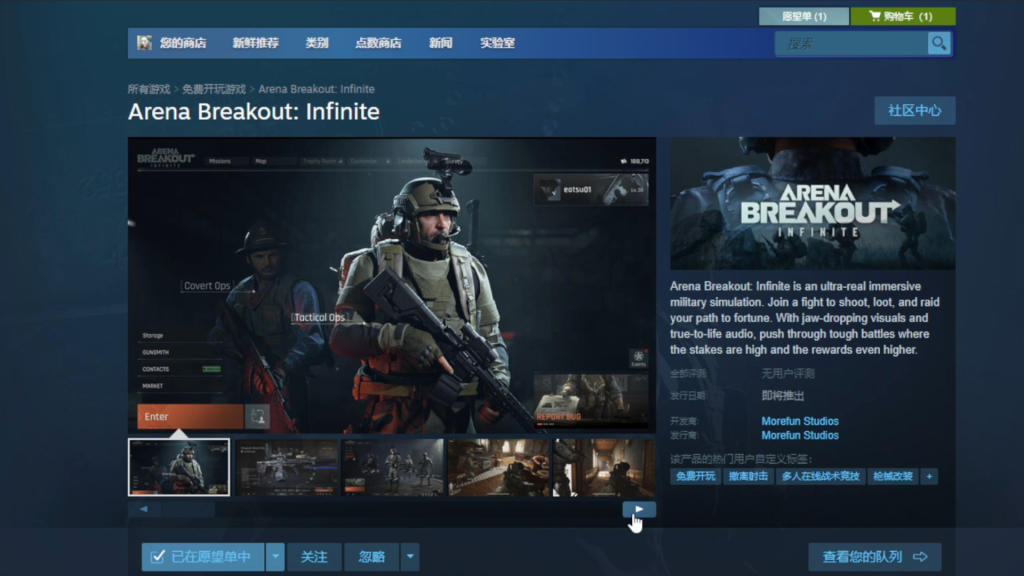1024x576 pixels.
Task: Open the 您的商店 menu
Action: pos(183,43)
